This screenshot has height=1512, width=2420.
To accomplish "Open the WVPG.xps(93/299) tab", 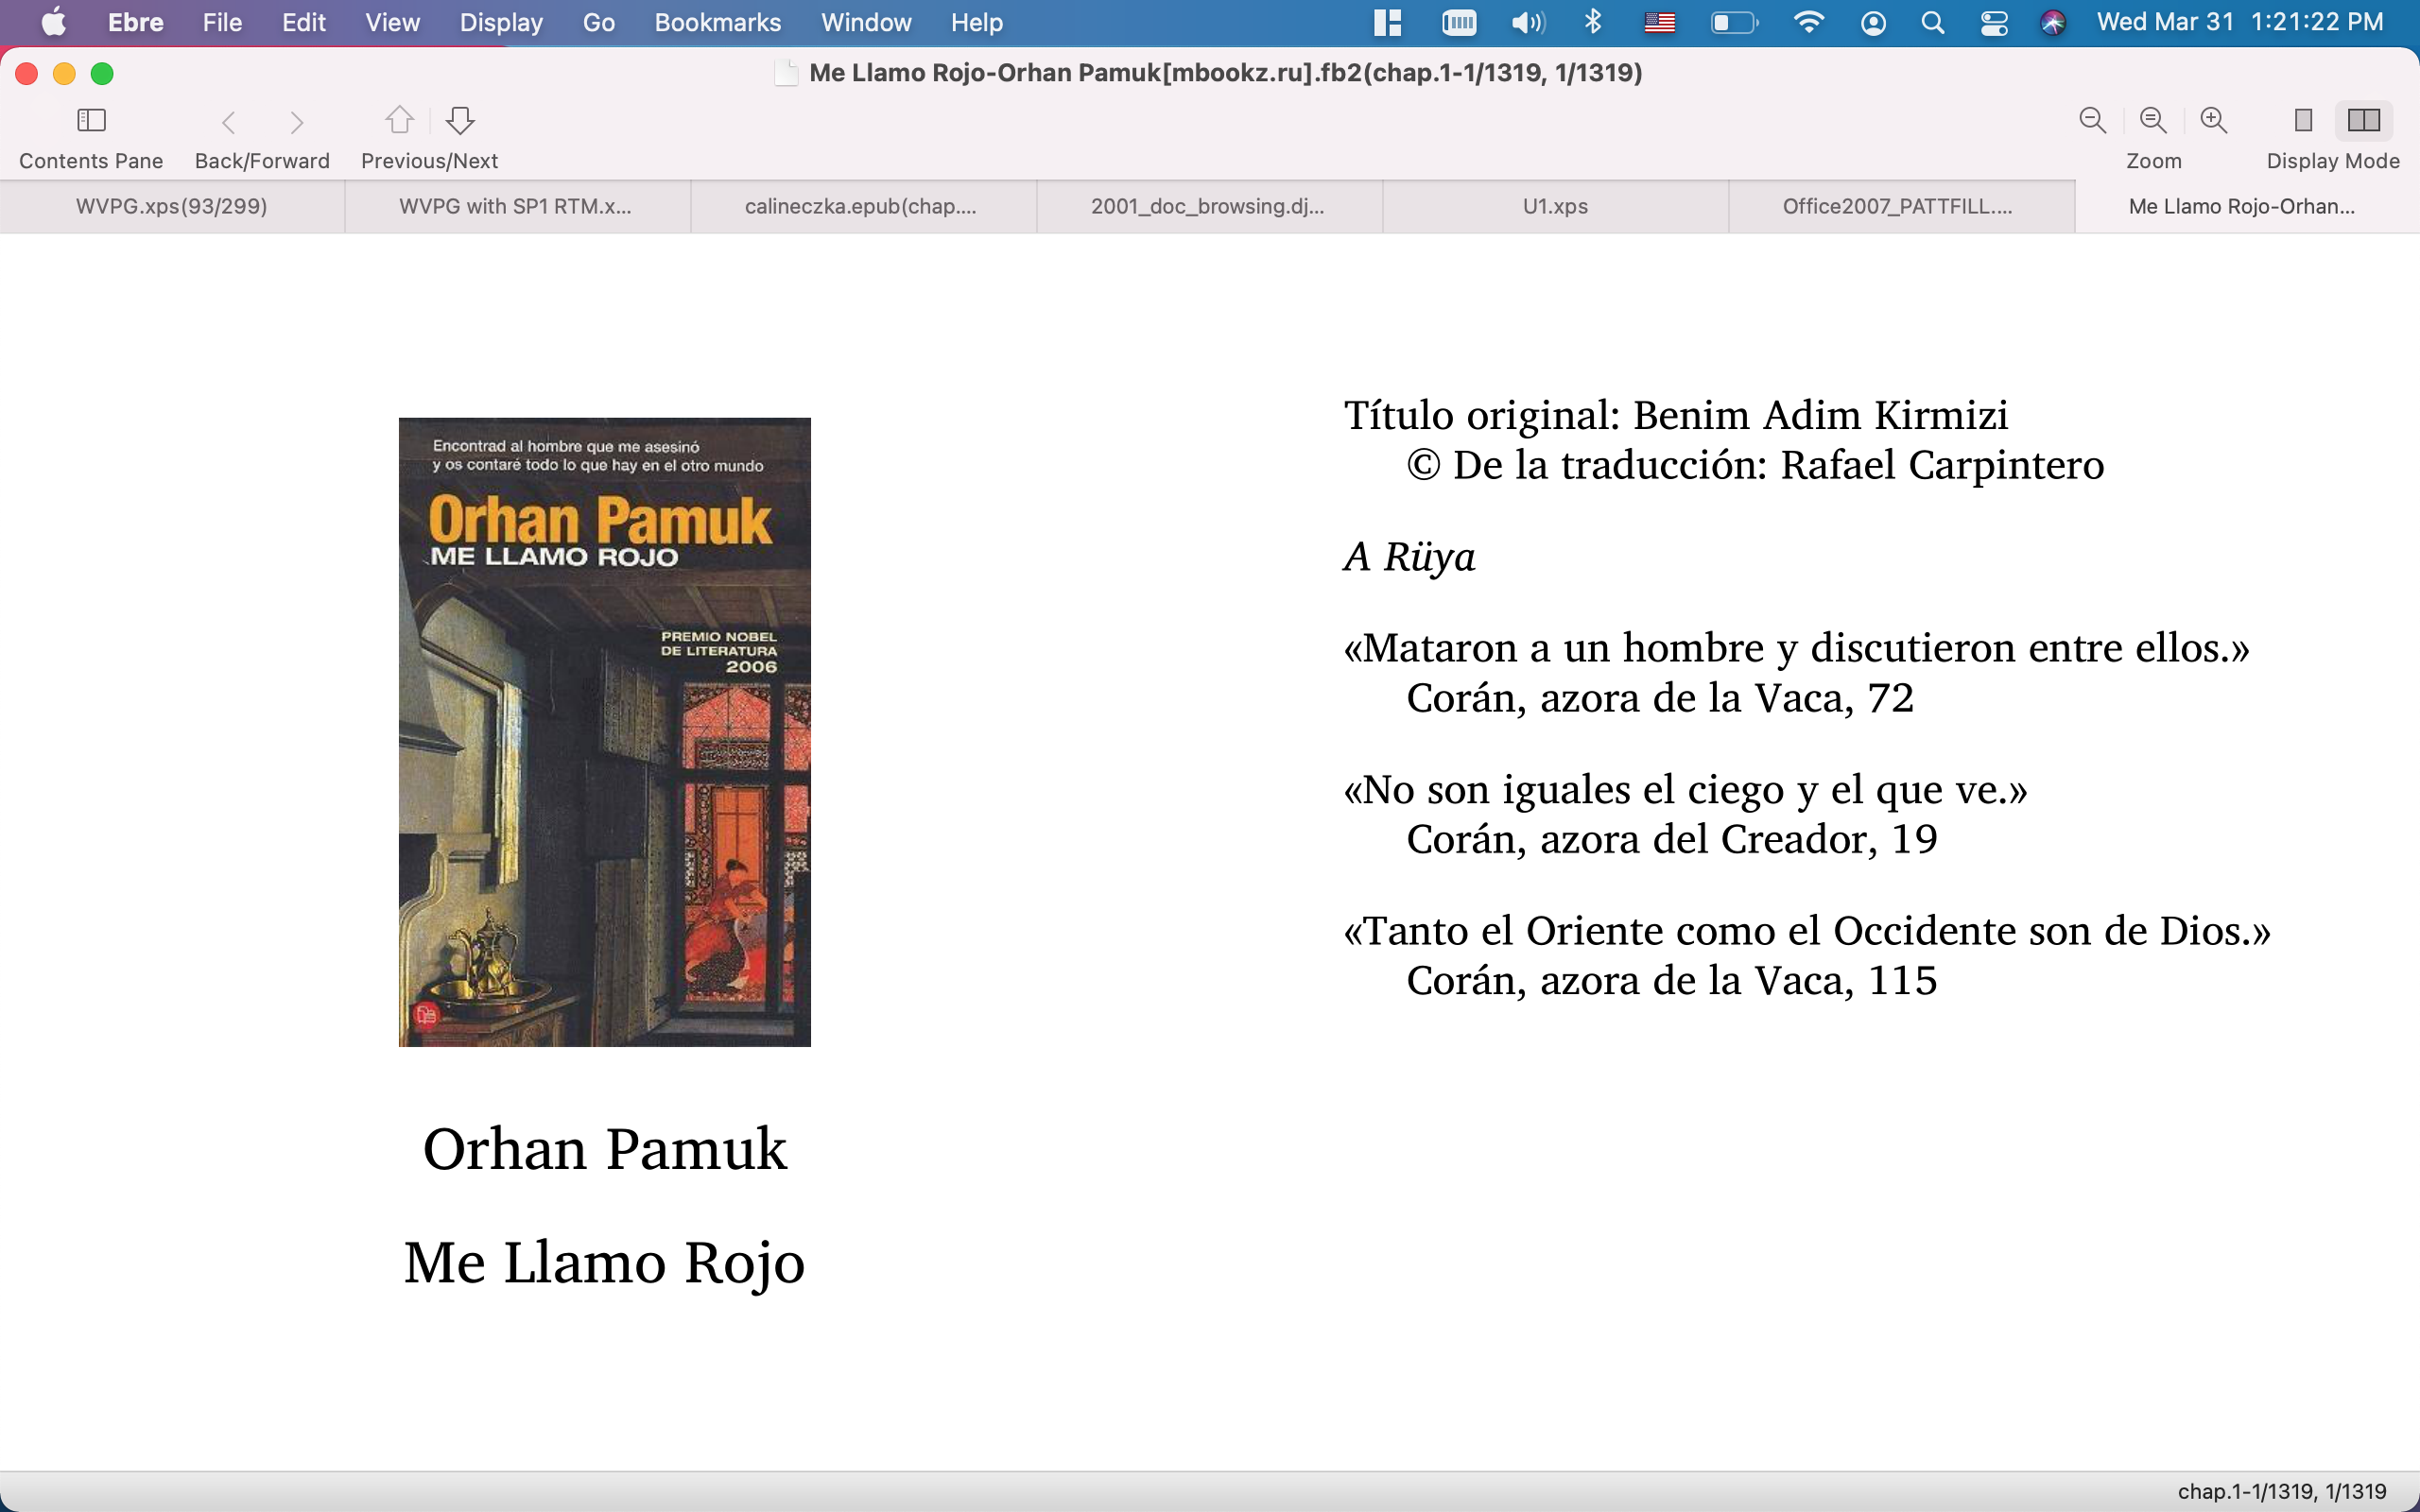I will (x=172, y=206).
